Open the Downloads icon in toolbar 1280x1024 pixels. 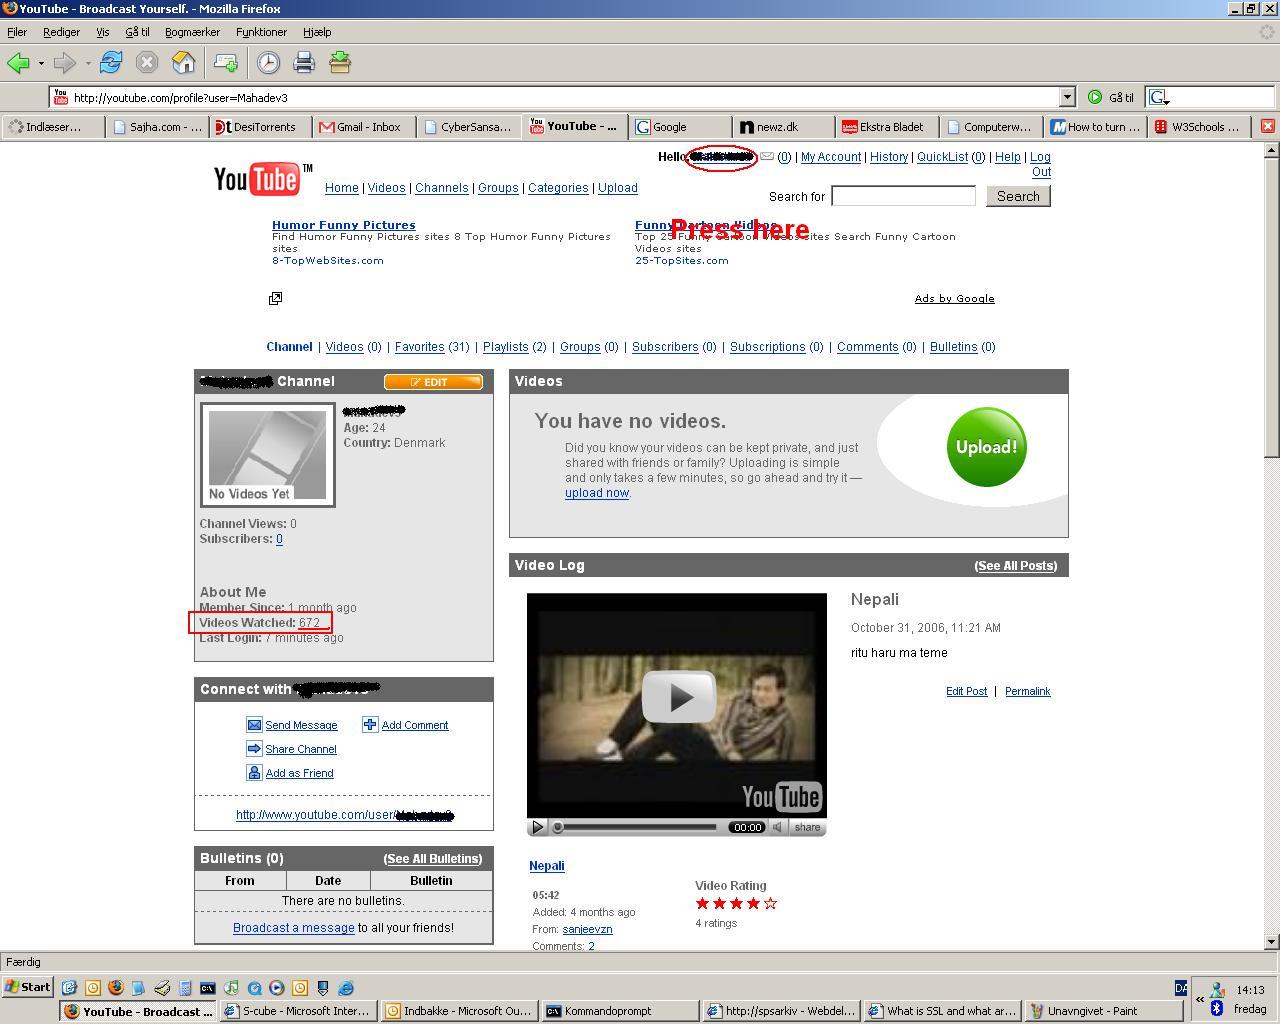(340, 63)
